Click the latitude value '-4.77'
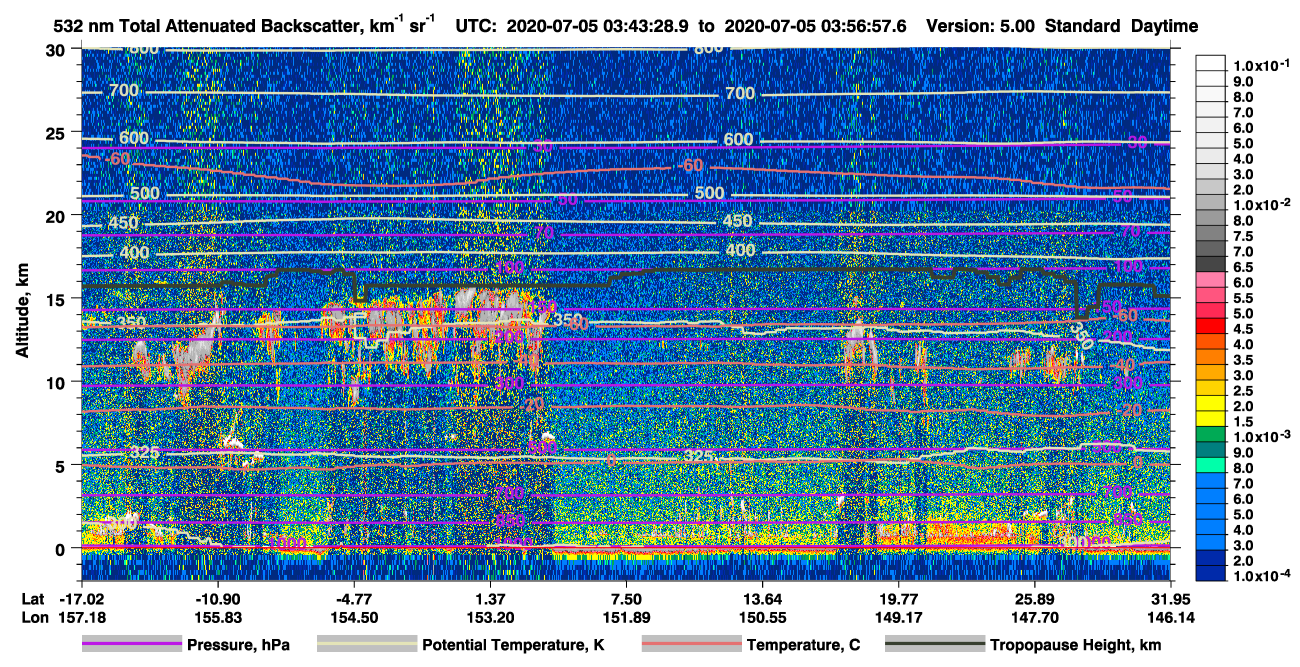1300x667 pixels. (x=353, y=599)
